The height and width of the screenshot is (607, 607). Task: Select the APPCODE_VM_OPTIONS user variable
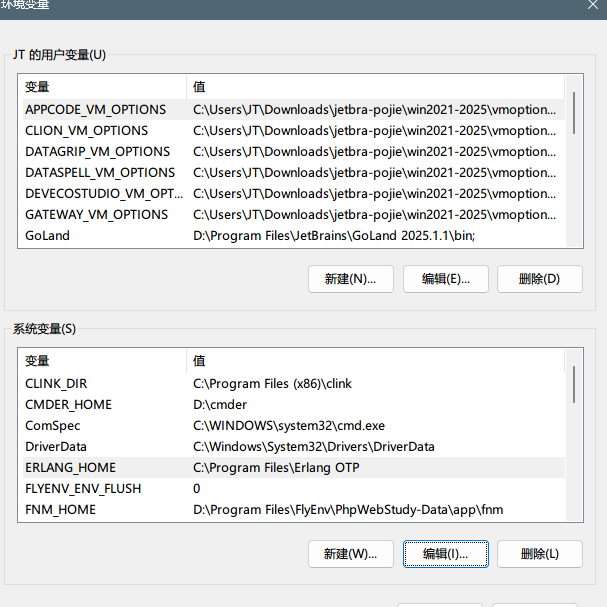96,109
